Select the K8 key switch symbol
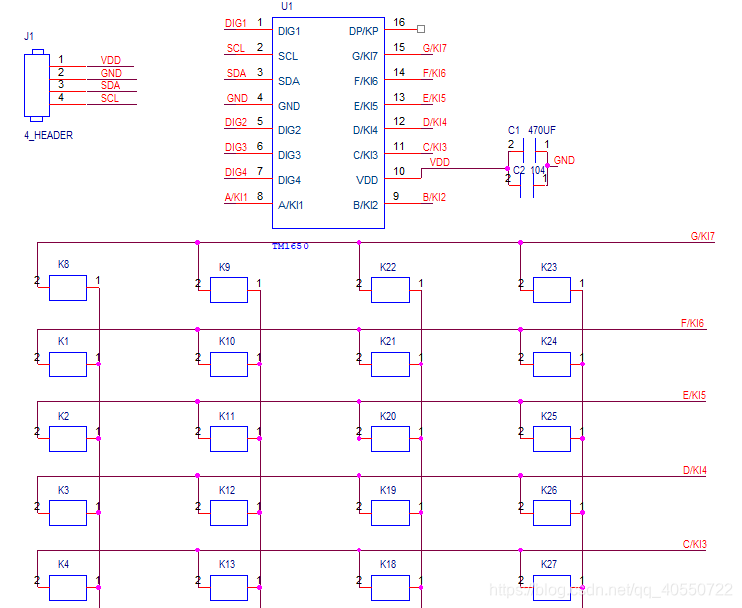This screenshot has width=742, height=608. 68,288
